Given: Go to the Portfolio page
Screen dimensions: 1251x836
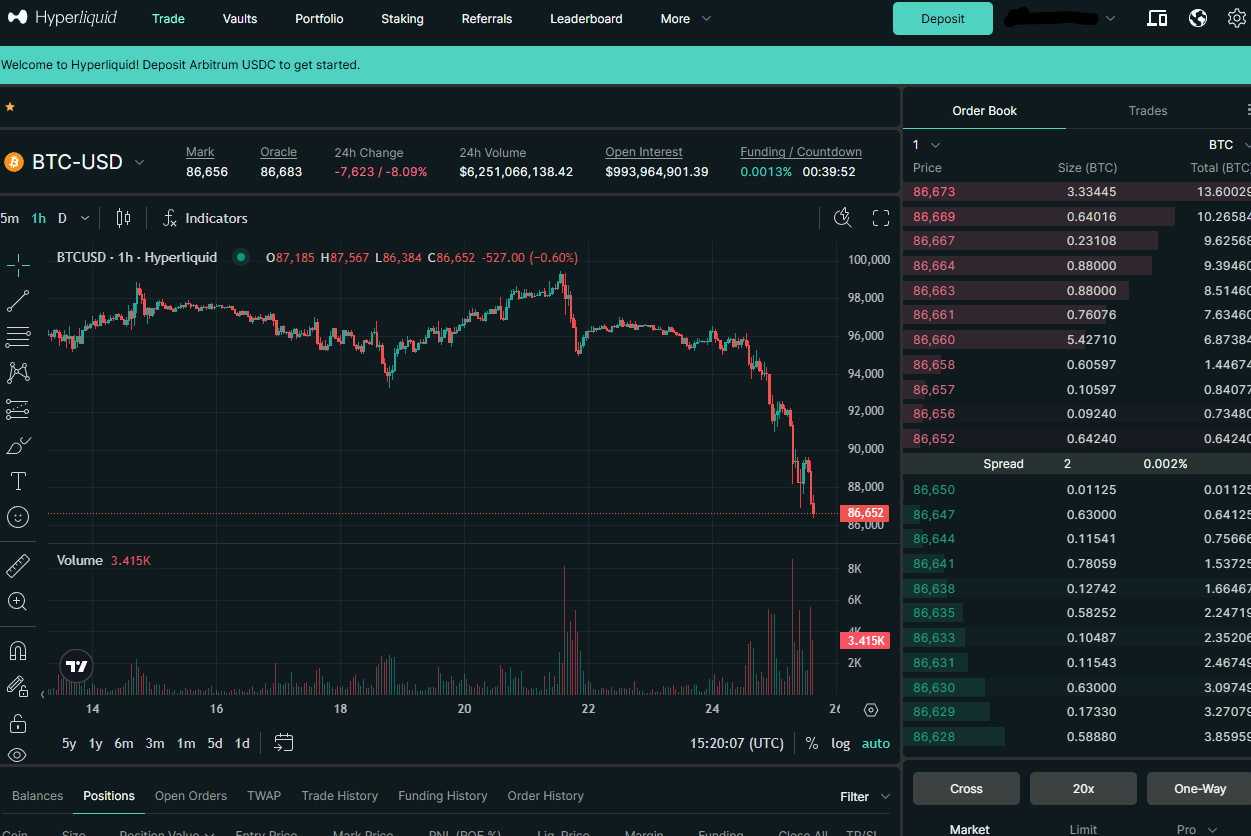Looking at the screenshot, I should pyautogui.click(x=319, y=19).
